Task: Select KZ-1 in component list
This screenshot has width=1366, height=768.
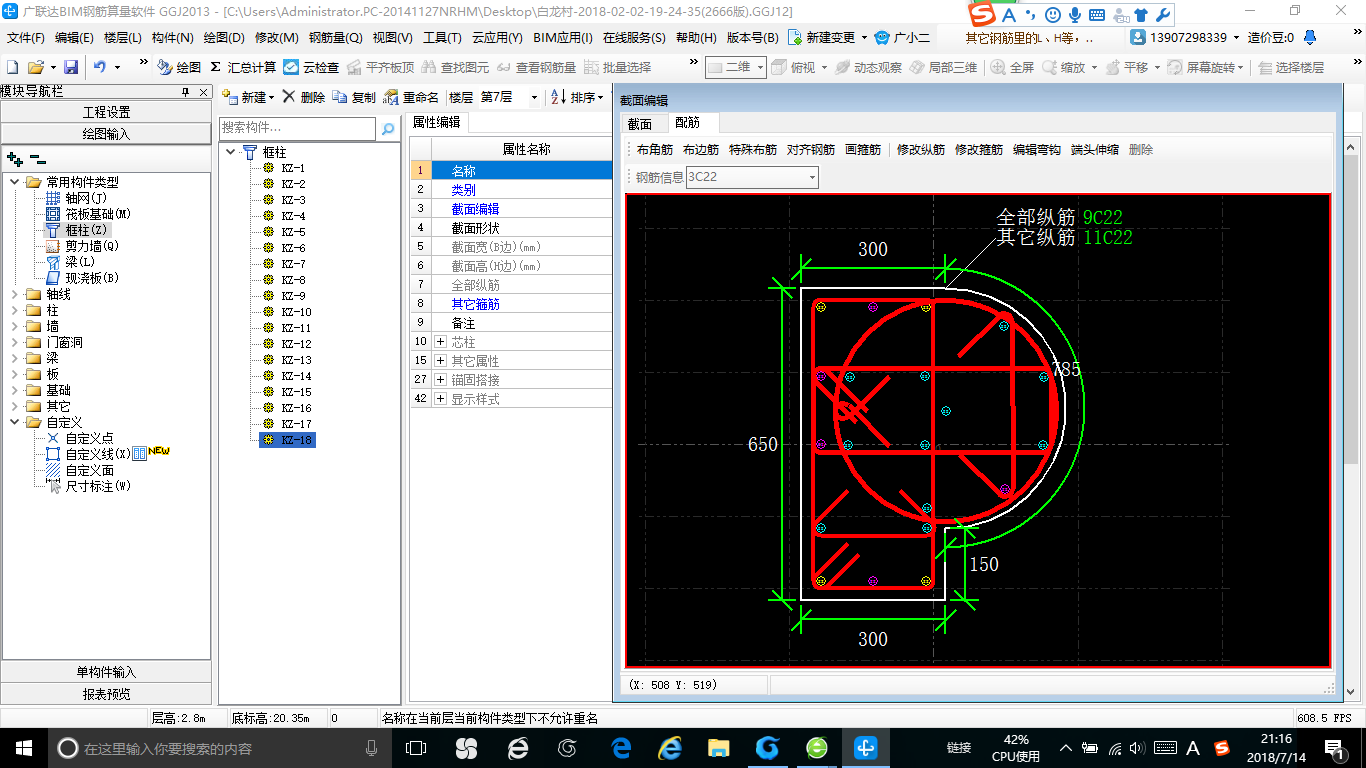Action: coord(293,168)
